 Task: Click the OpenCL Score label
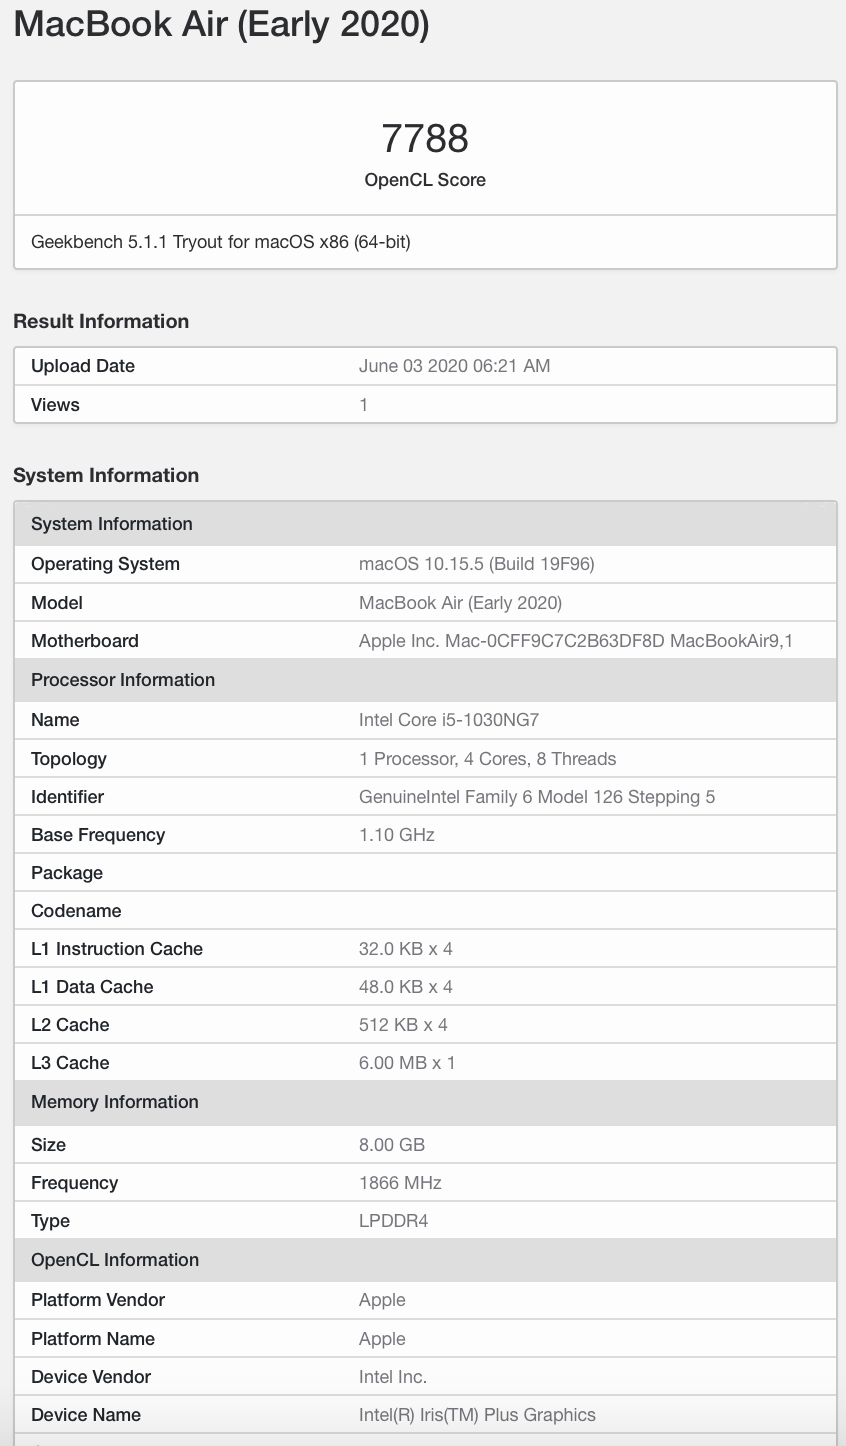tap(425, 180)
